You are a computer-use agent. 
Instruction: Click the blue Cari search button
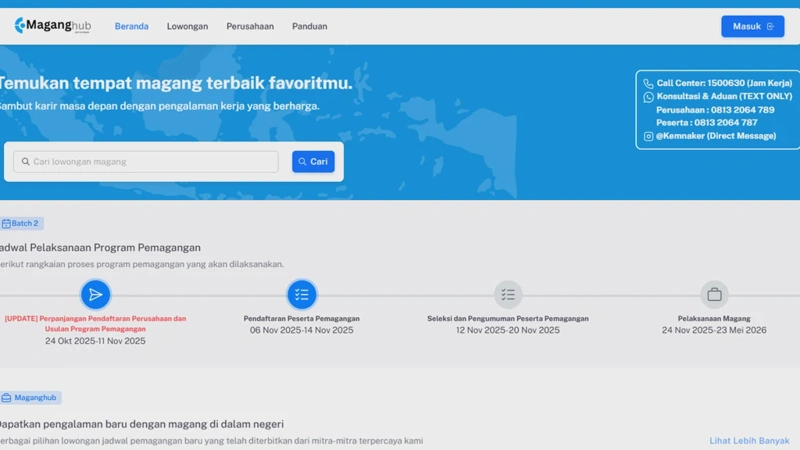[313, 162]
